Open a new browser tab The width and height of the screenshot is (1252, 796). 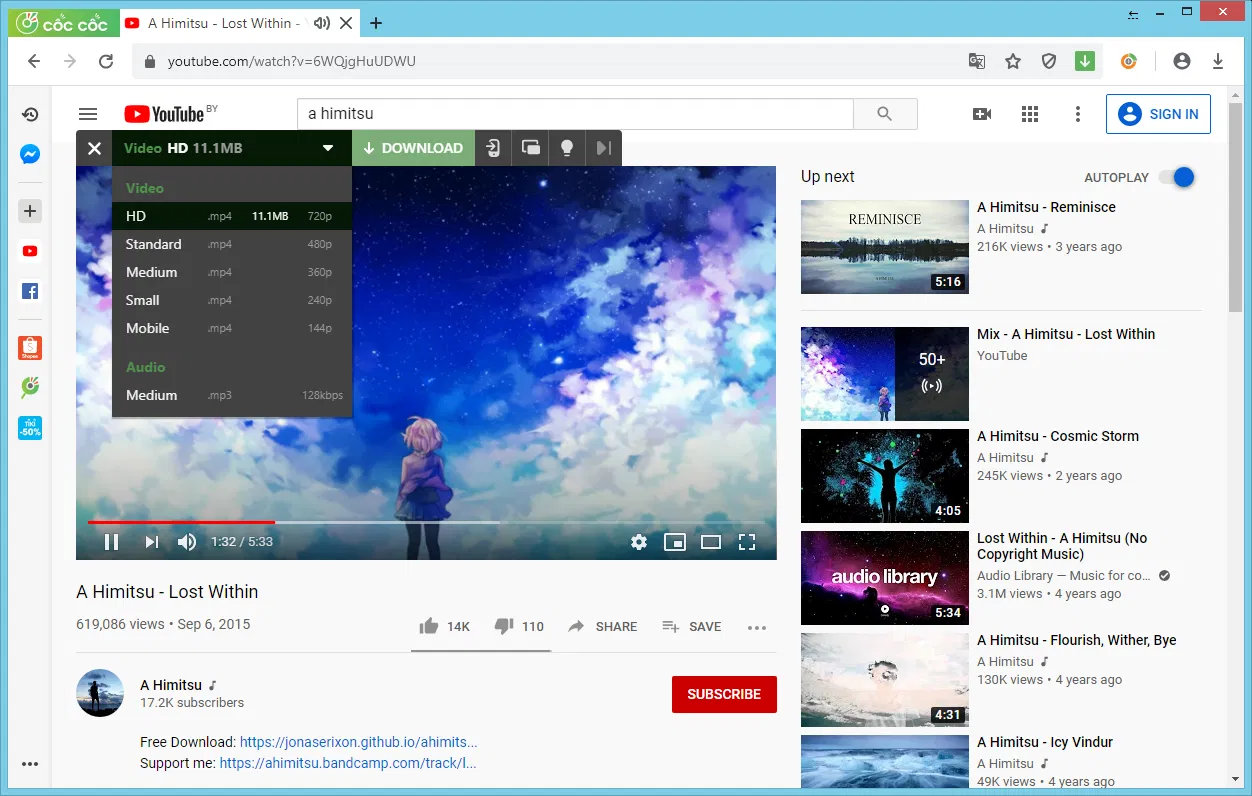[x=376, y=23]
